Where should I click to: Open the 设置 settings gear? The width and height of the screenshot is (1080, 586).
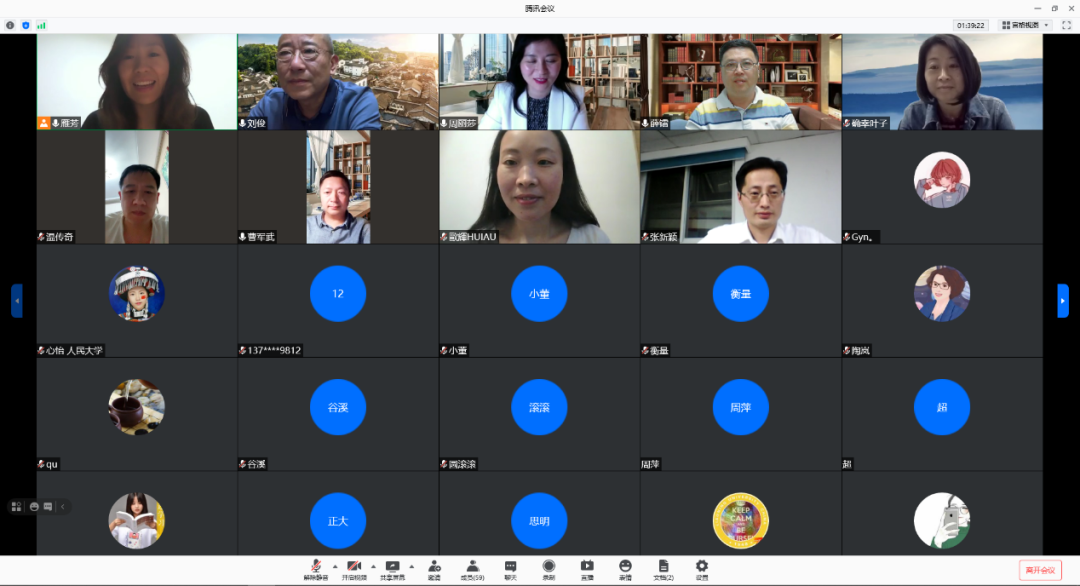(701, 570)
